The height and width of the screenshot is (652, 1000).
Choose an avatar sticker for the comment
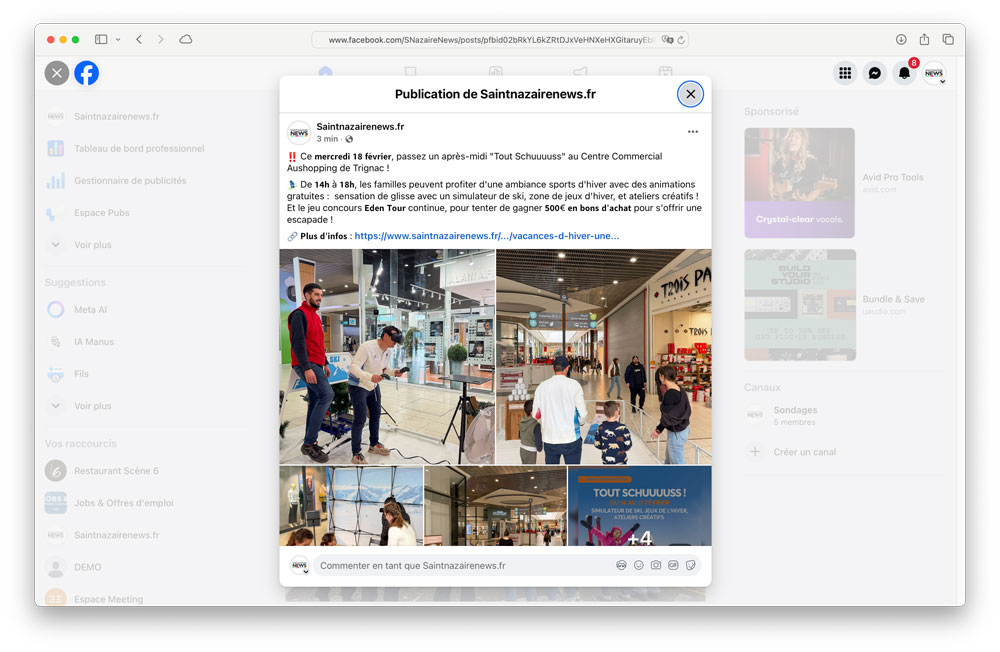coord(621,565)
